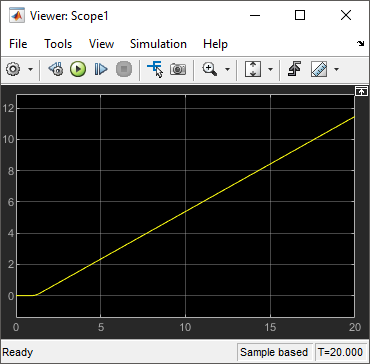The image size is (370, 364).
Task: Click the Ready status text
Action: [18, 352]
